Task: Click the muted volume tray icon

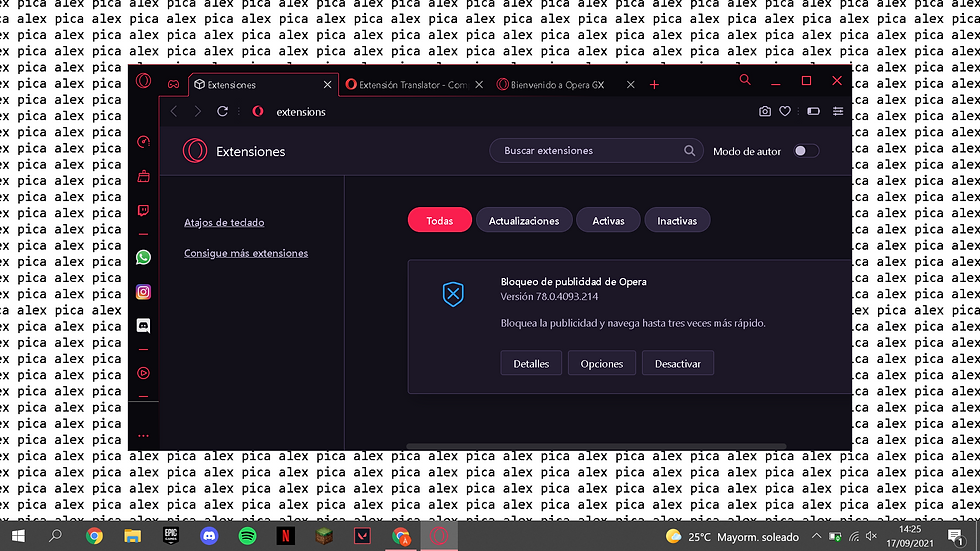Action: tap(871, 536)
